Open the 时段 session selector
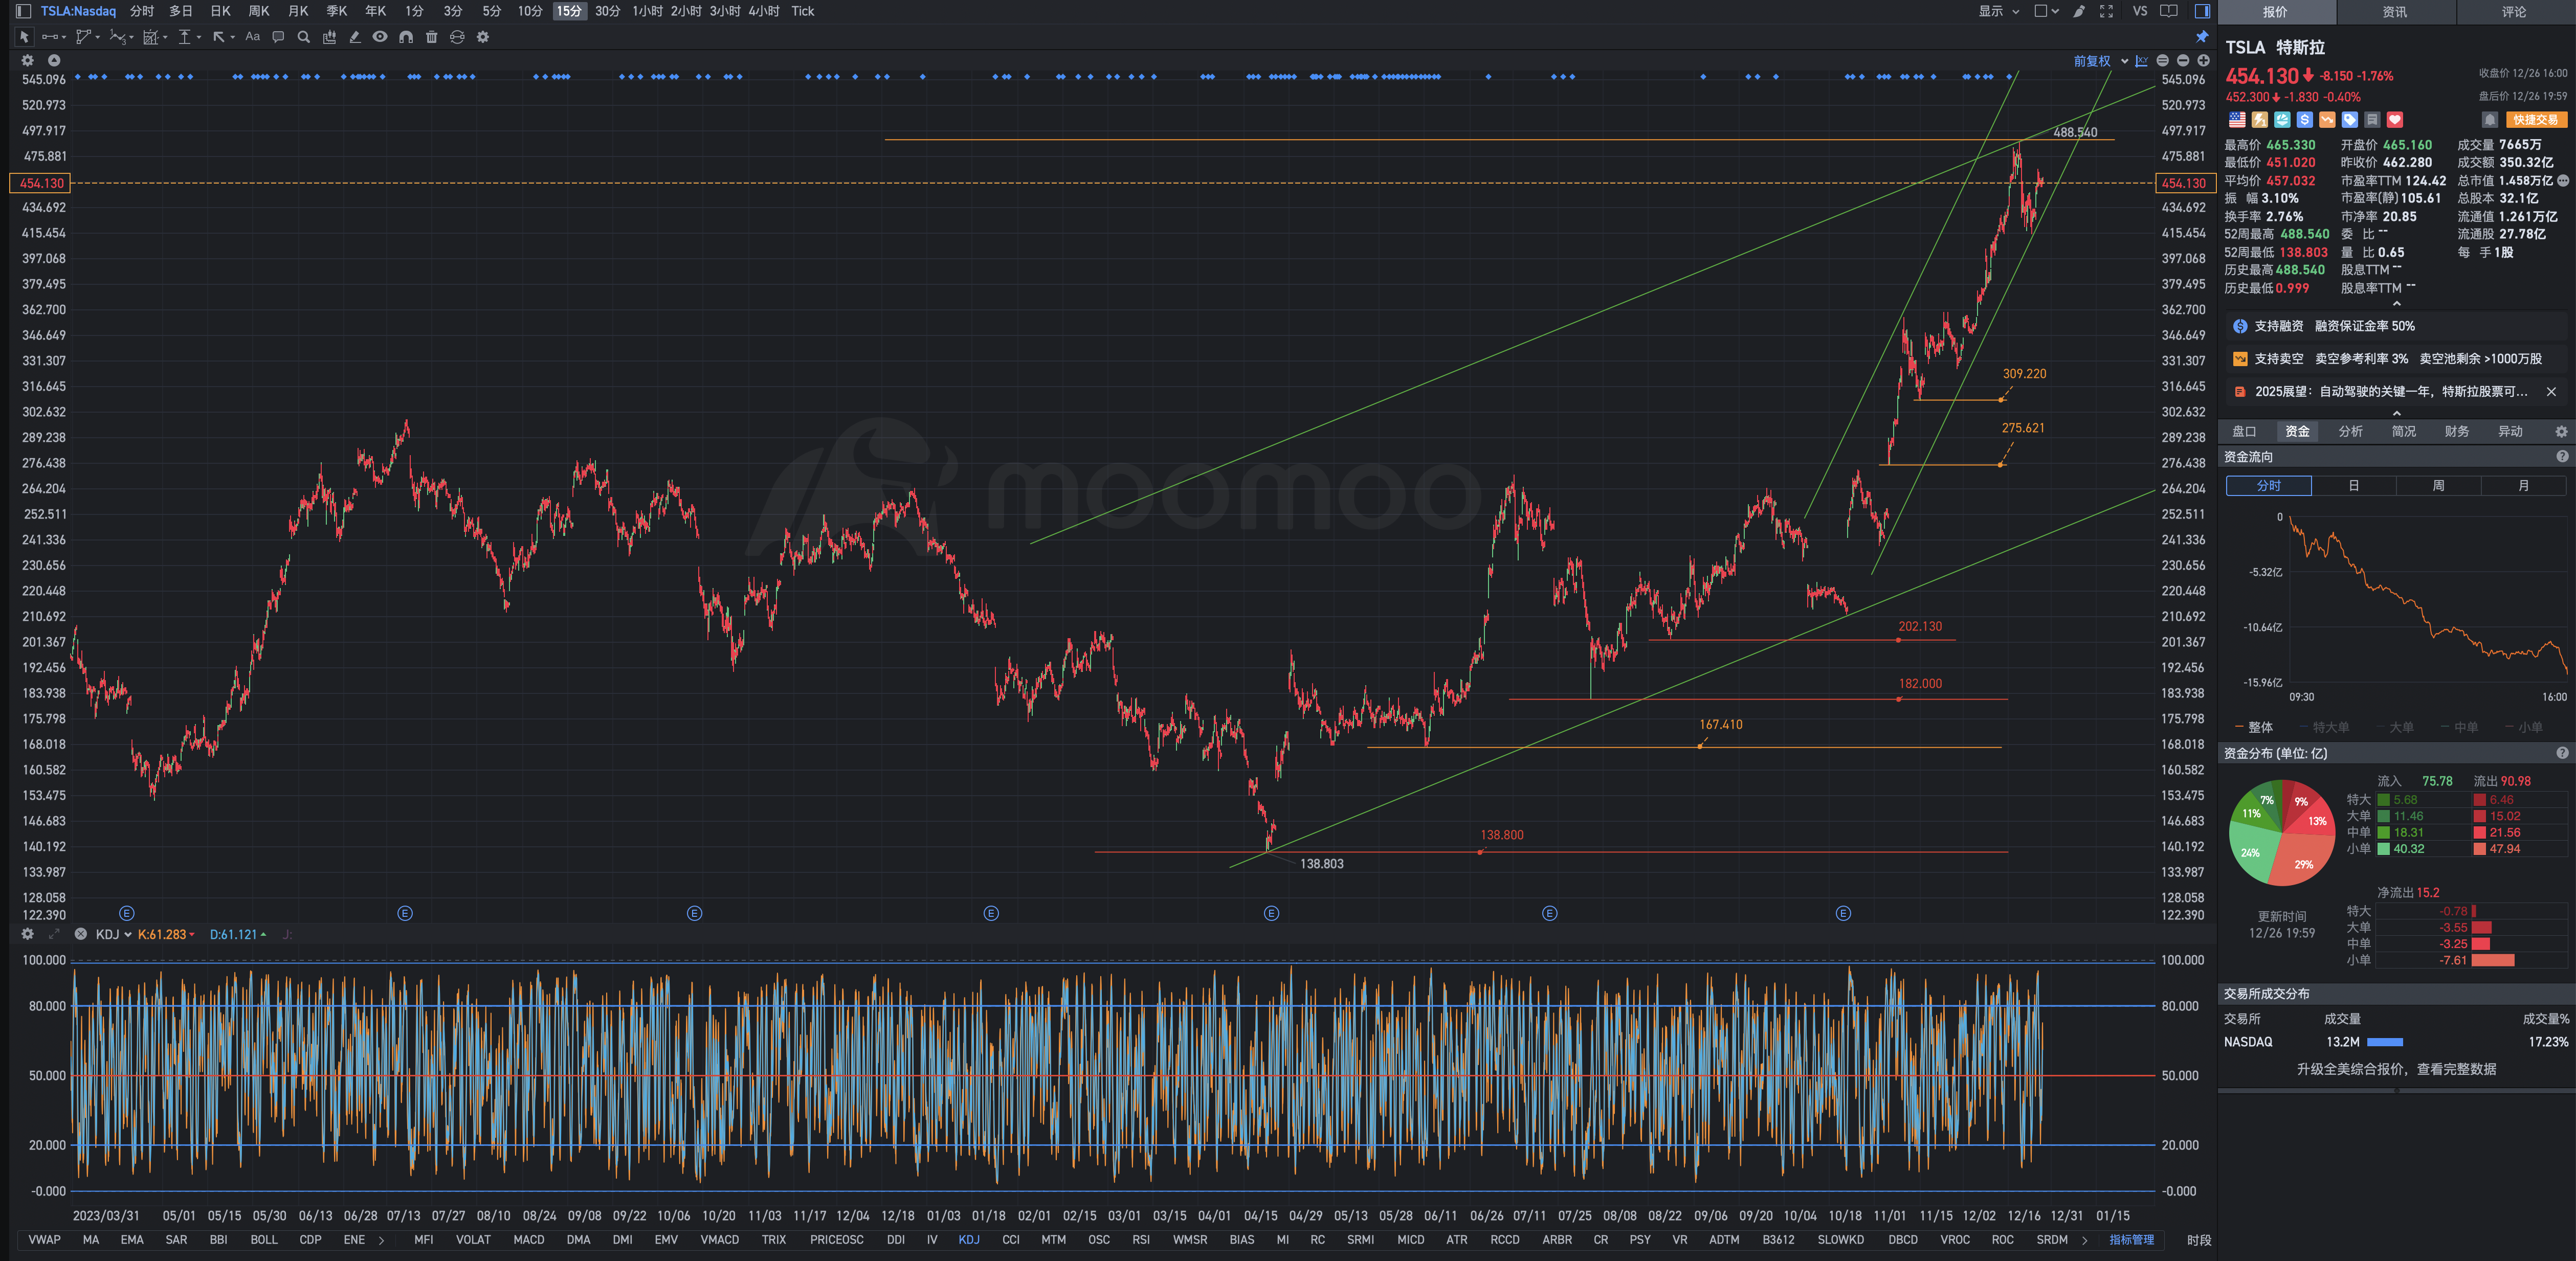The width and height of the screenshot is (2576, 1261). coord(2198,1240)
